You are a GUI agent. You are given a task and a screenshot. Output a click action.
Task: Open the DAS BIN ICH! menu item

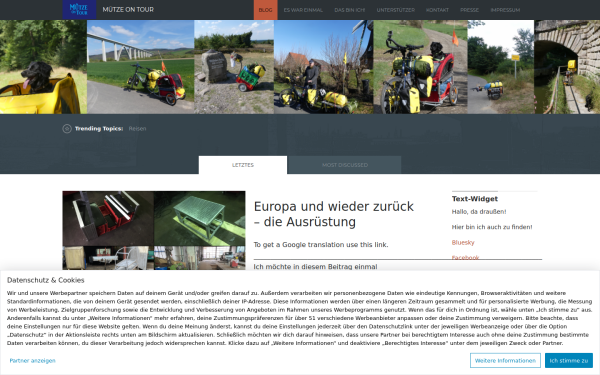tap(350, 10)
